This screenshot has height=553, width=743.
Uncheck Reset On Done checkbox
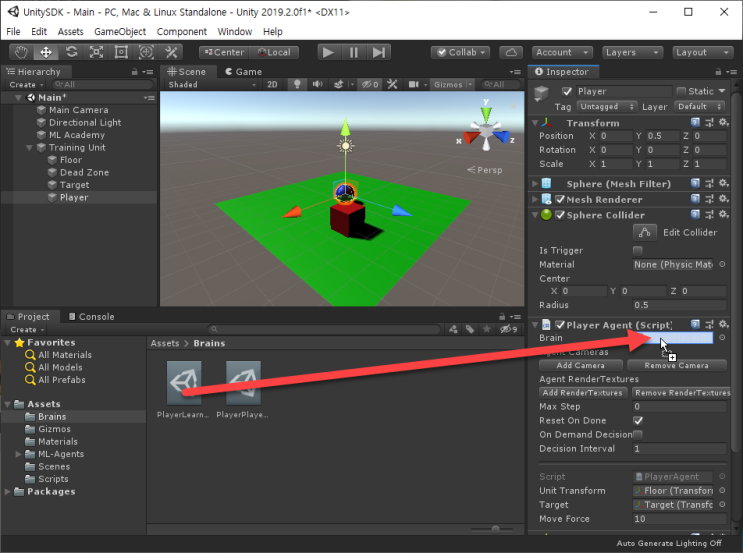tap(638, 421)
